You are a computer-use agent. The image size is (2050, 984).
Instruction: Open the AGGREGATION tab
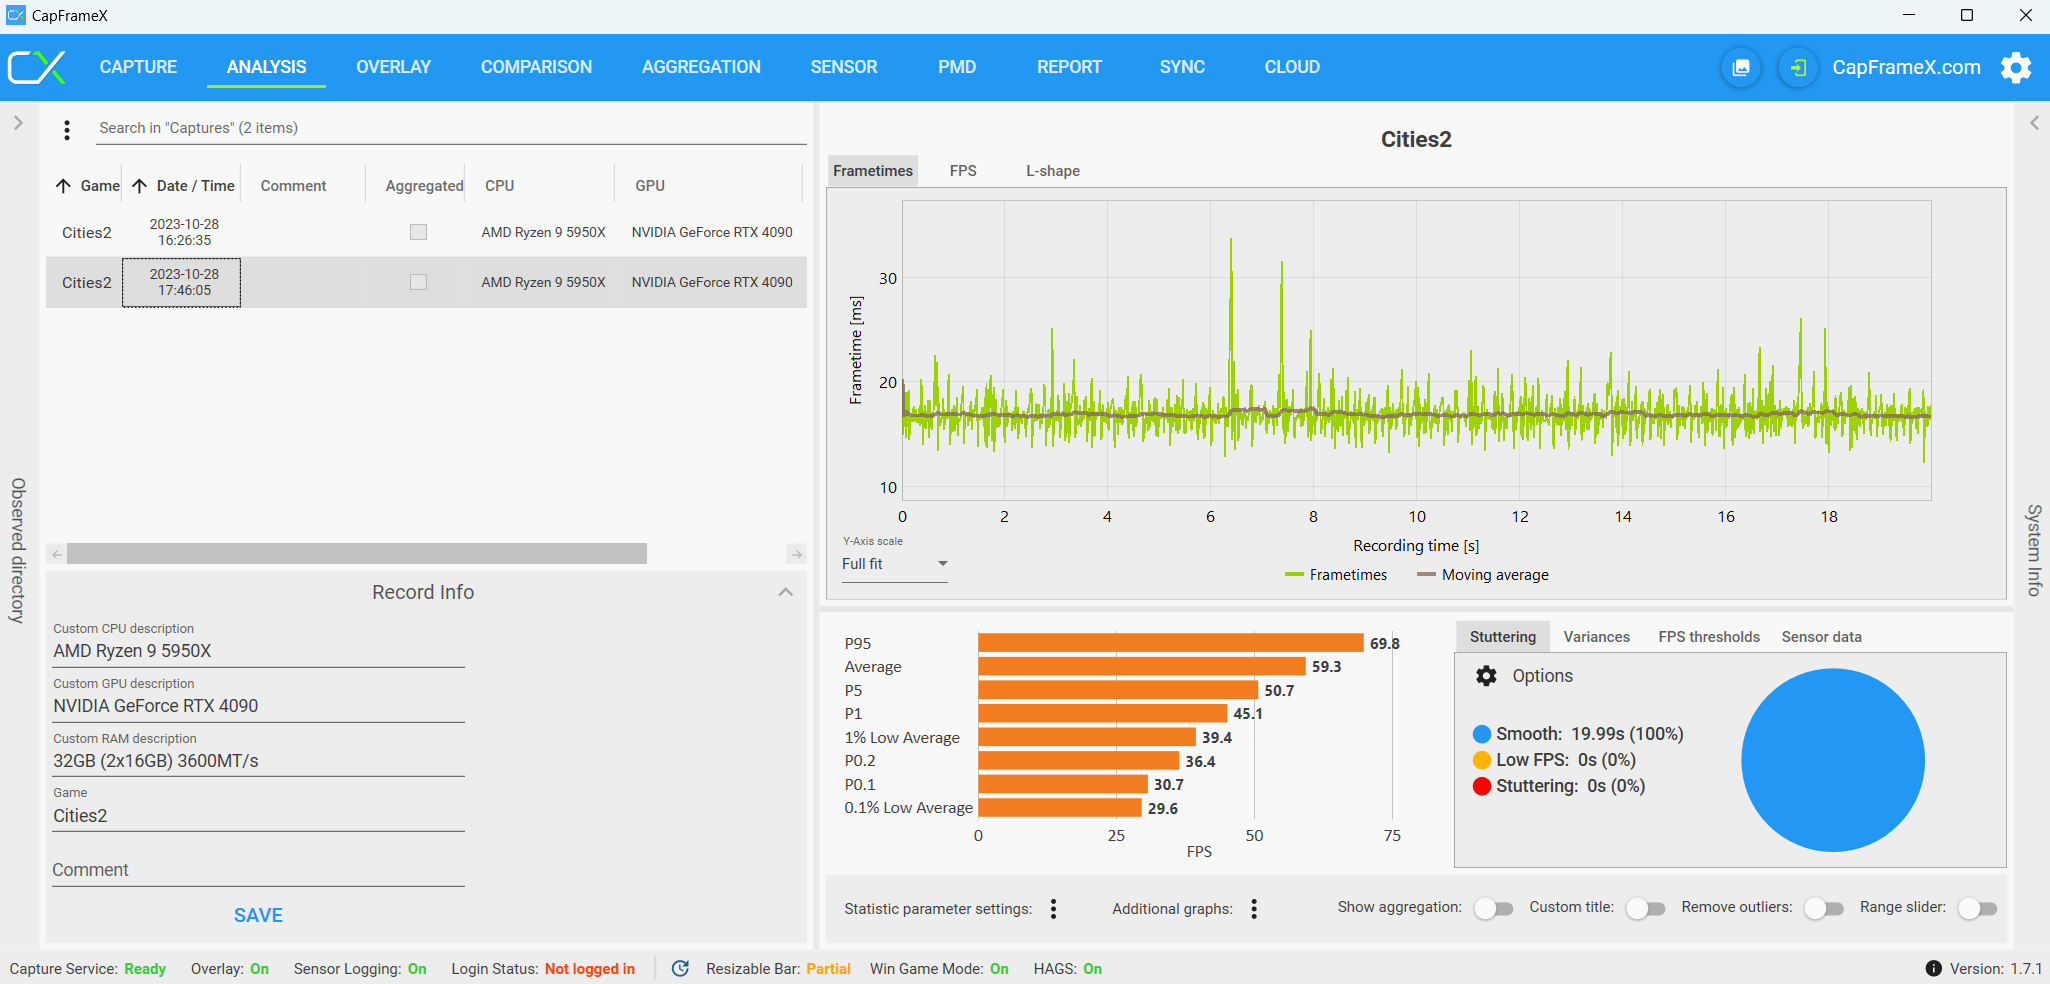(x=701, y=67)
